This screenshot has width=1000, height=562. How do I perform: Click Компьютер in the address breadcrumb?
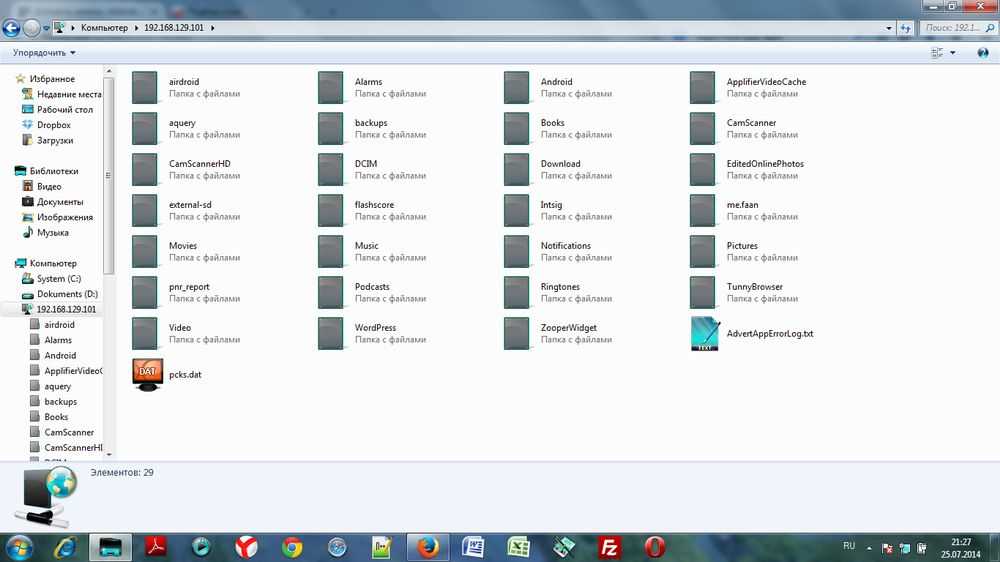tap(104, 28)
